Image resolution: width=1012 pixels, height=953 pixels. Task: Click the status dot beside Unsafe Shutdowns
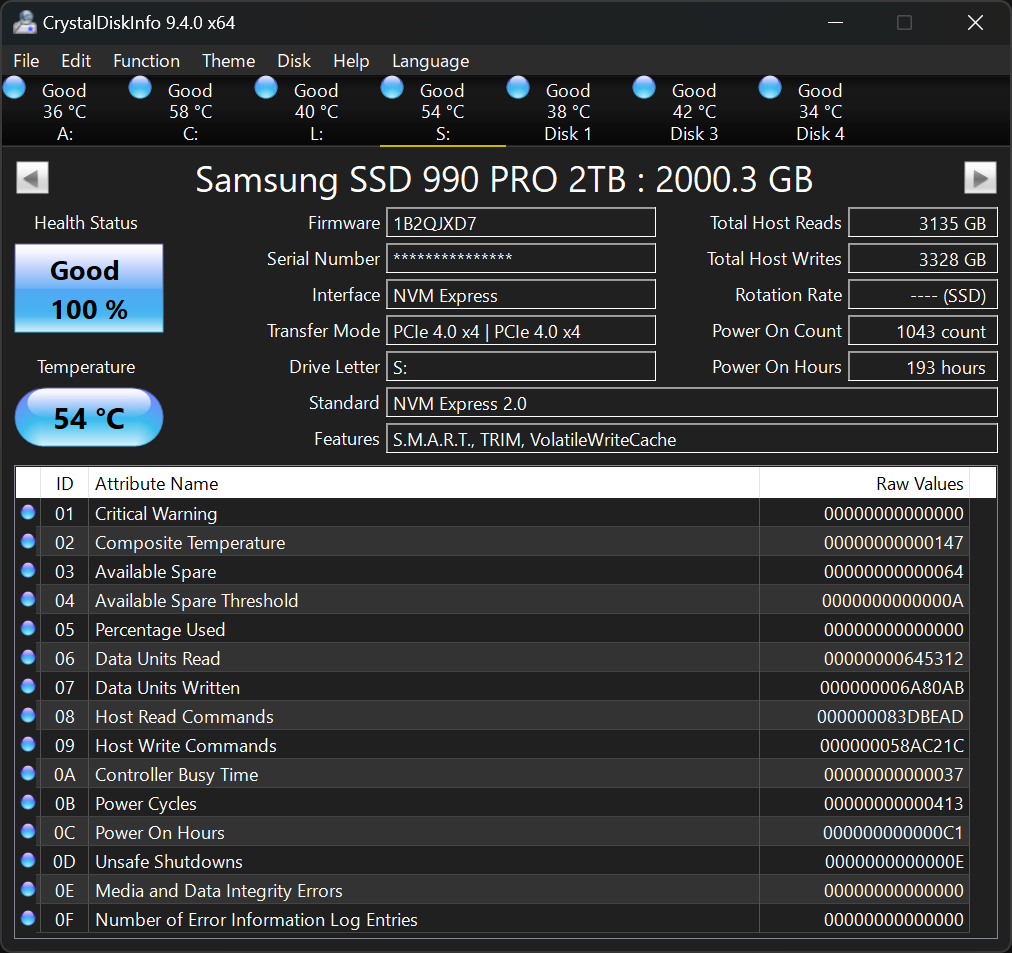coord(29,861)
